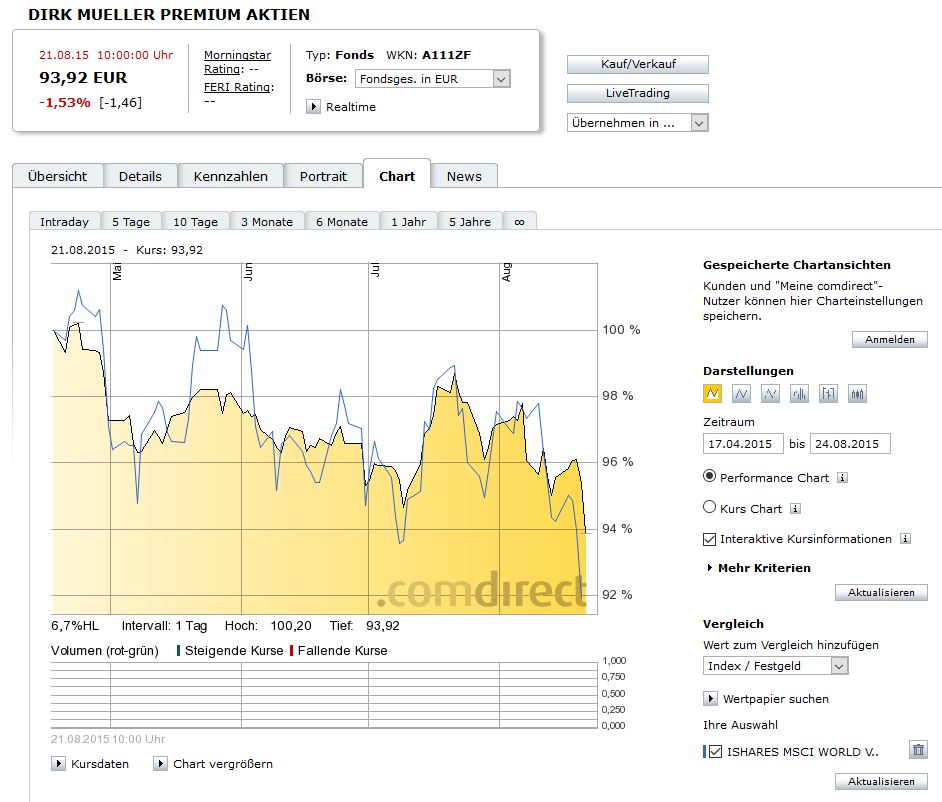Toggle the Interaktive Kursinformationen checkbox
The image size is (942, 802).
[710, 539]
